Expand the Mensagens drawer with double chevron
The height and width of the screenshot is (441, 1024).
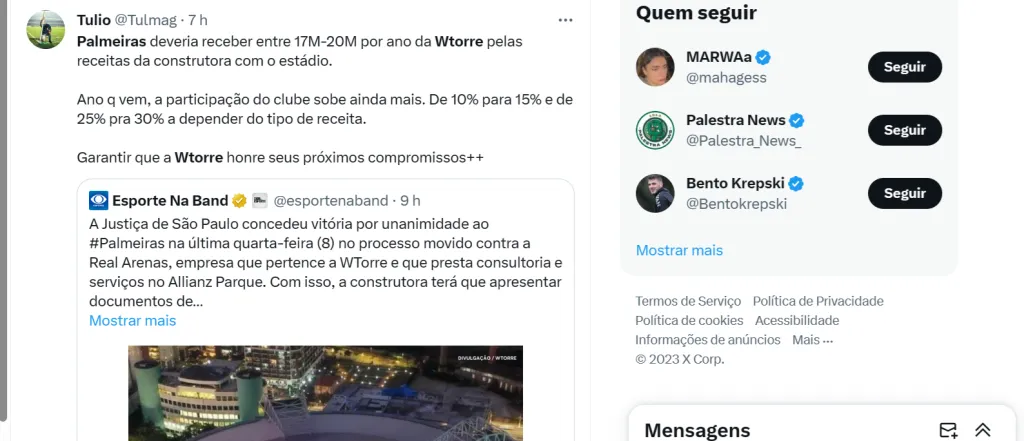[983, 430]
